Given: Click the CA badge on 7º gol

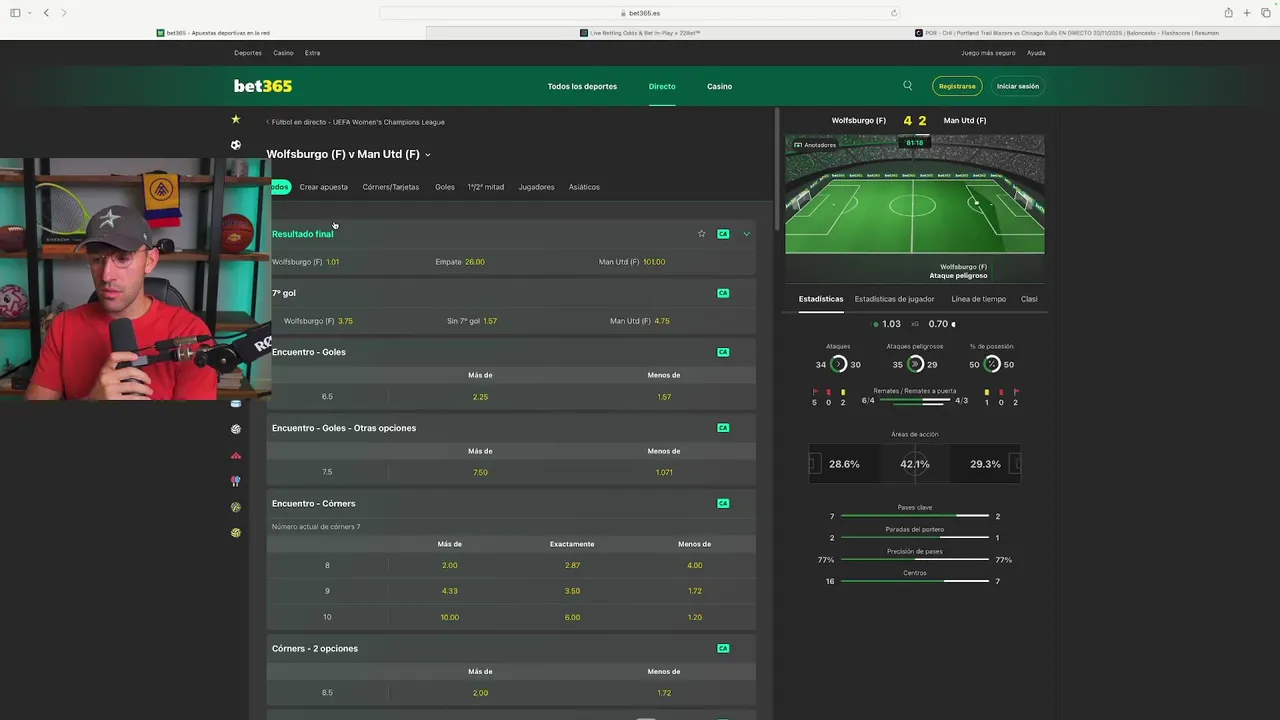Looking at the screenshot, I should [x=723, y=293].
